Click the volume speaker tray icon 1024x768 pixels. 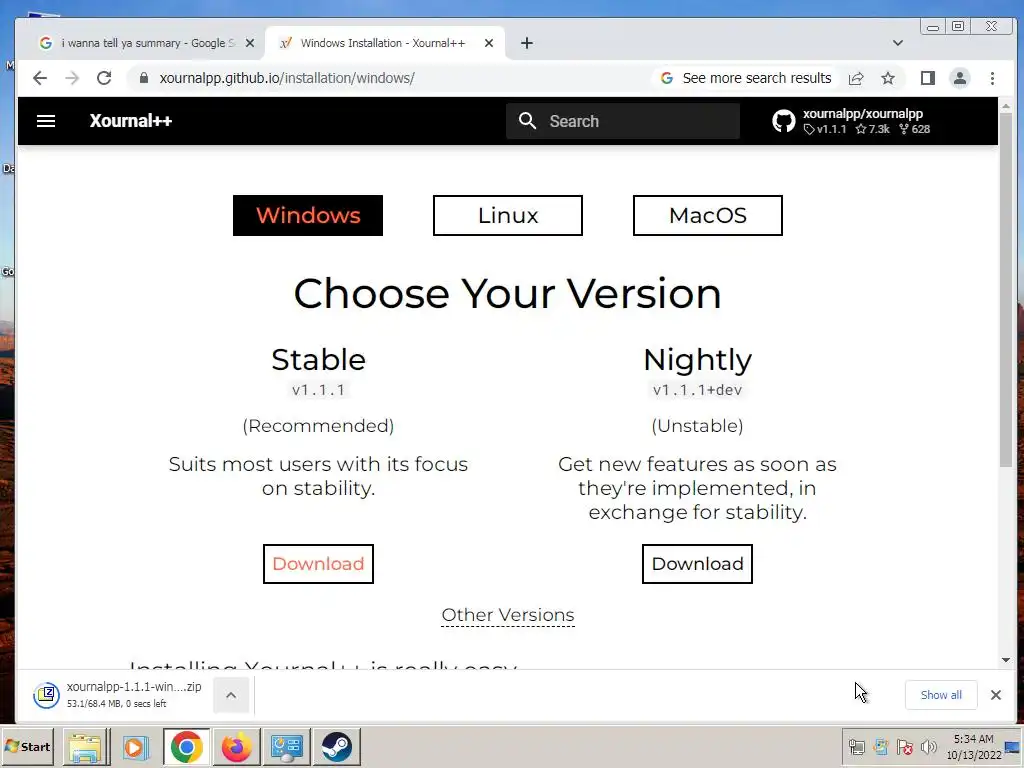click(928, 746)
